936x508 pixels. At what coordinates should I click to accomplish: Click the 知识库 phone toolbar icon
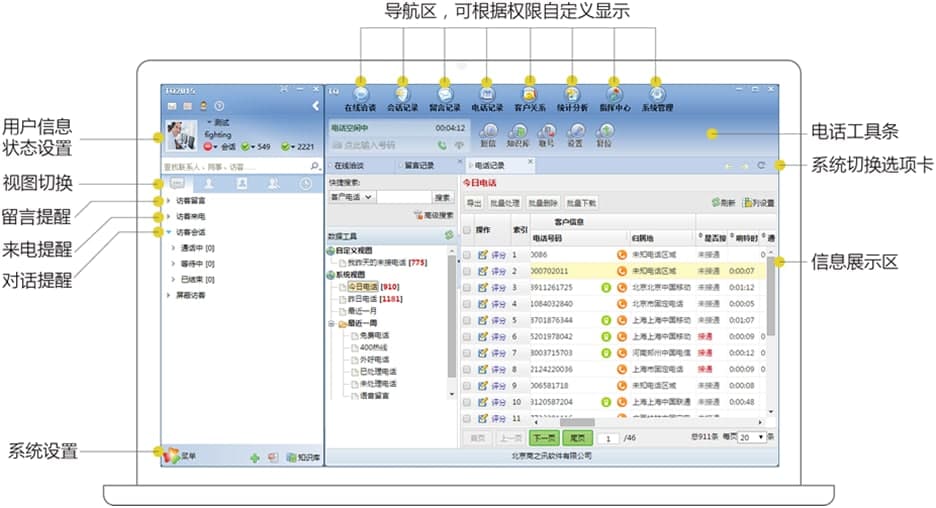(518, 134)
